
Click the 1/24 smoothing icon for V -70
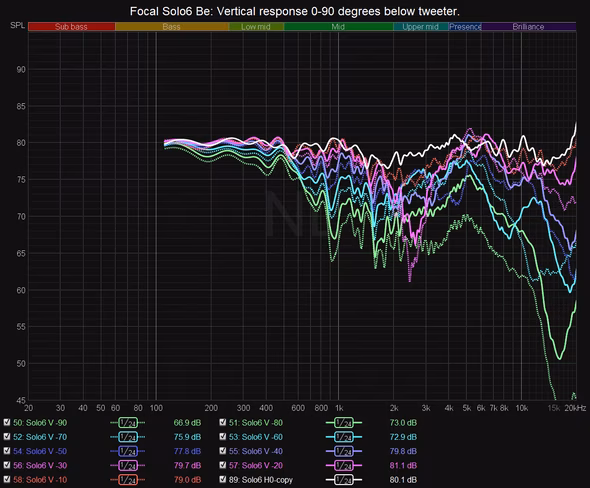pos(128,437)
